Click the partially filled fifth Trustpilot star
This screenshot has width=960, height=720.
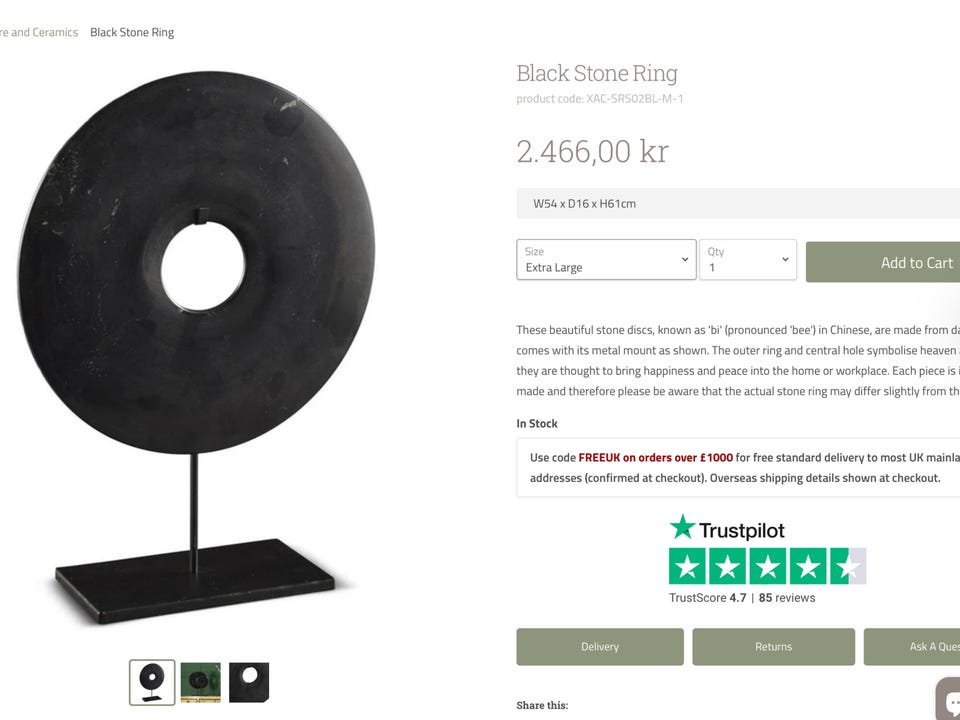click(x=847, y=567)
